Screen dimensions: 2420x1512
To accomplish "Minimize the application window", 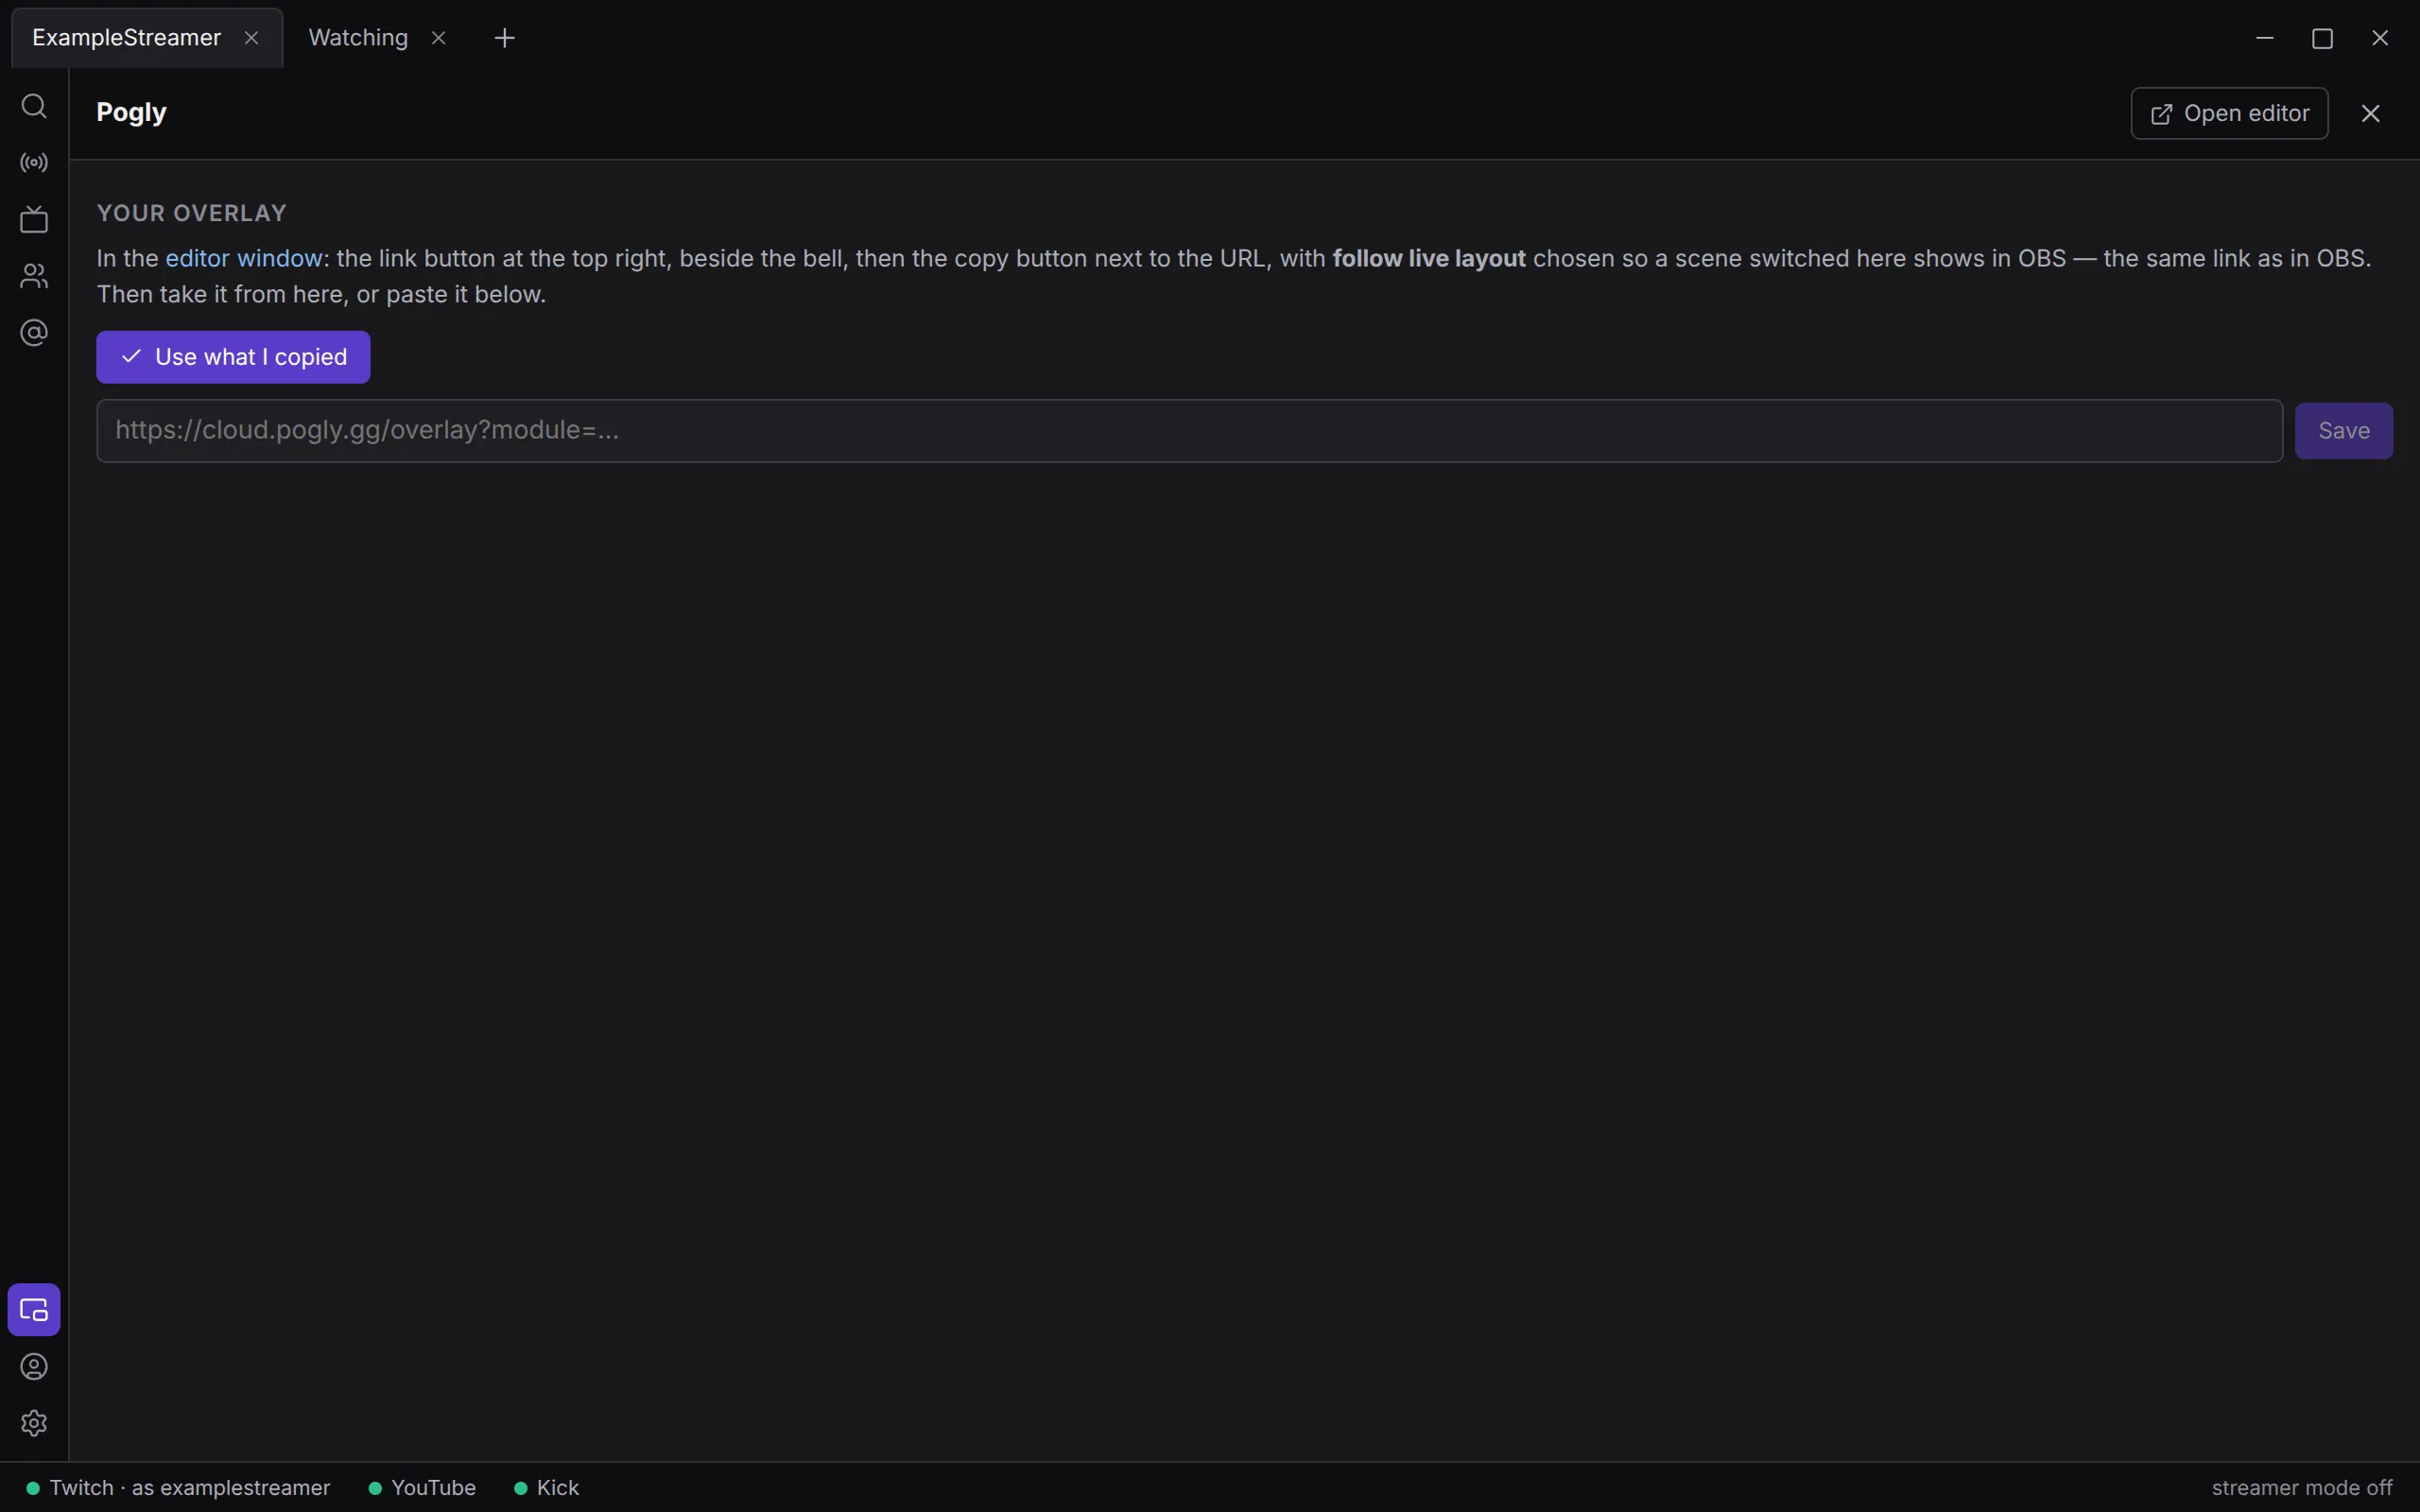I will coord(2265,38).
